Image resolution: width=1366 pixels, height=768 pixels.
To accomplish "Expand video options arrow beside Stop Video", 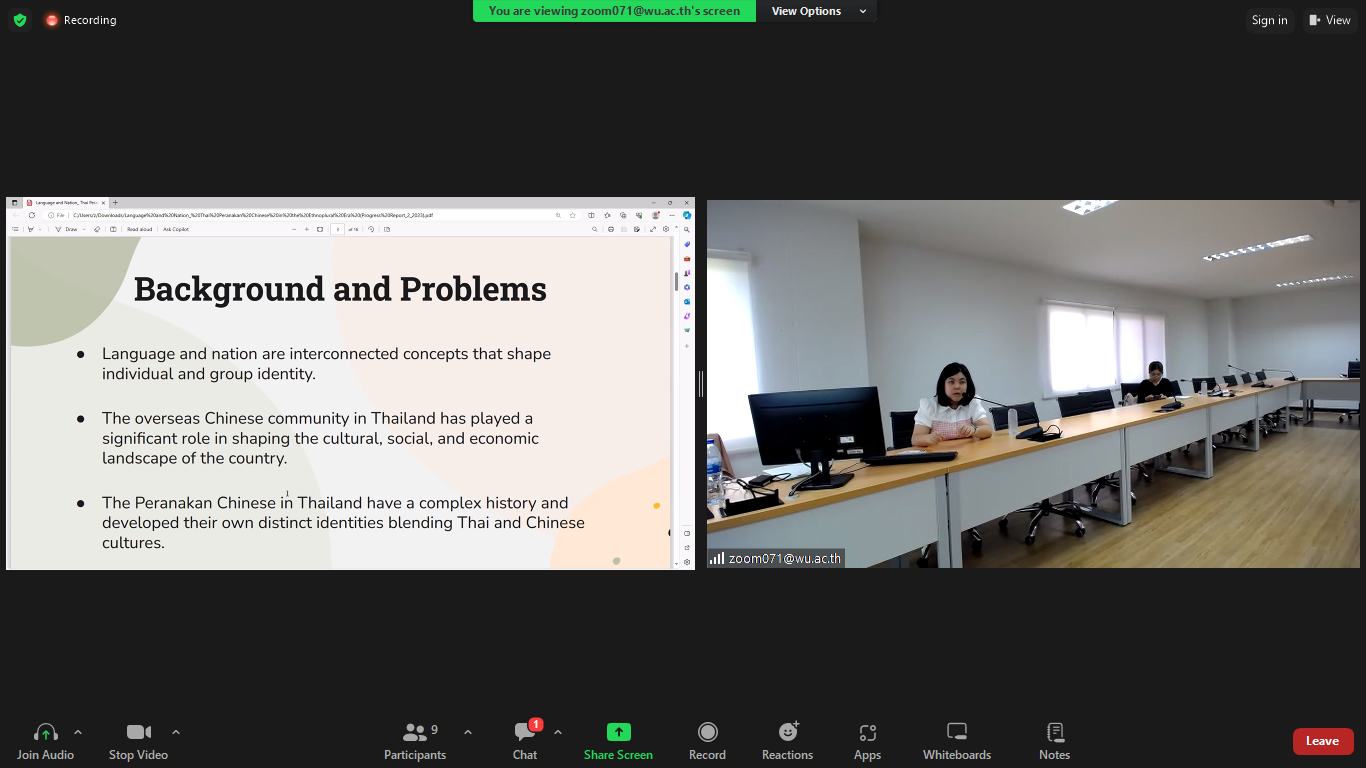I will coord(176,732).
